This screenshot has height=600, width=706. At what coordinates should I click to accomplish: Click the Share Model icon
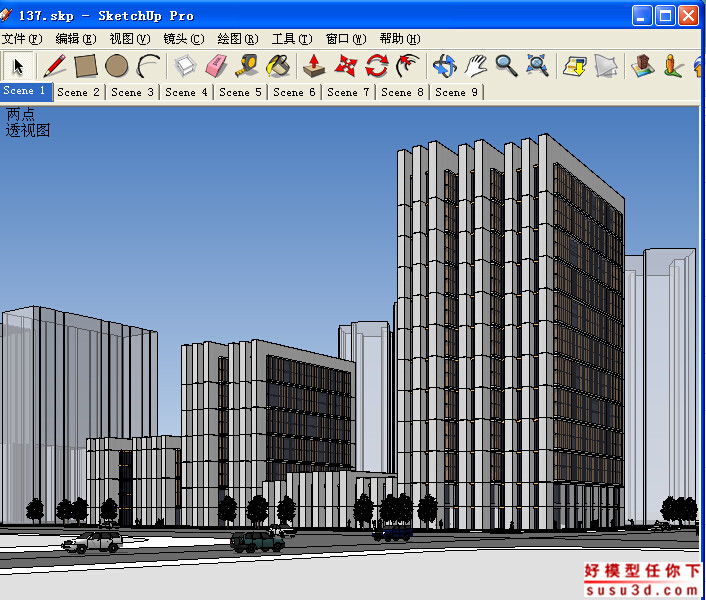click(606, 66)
